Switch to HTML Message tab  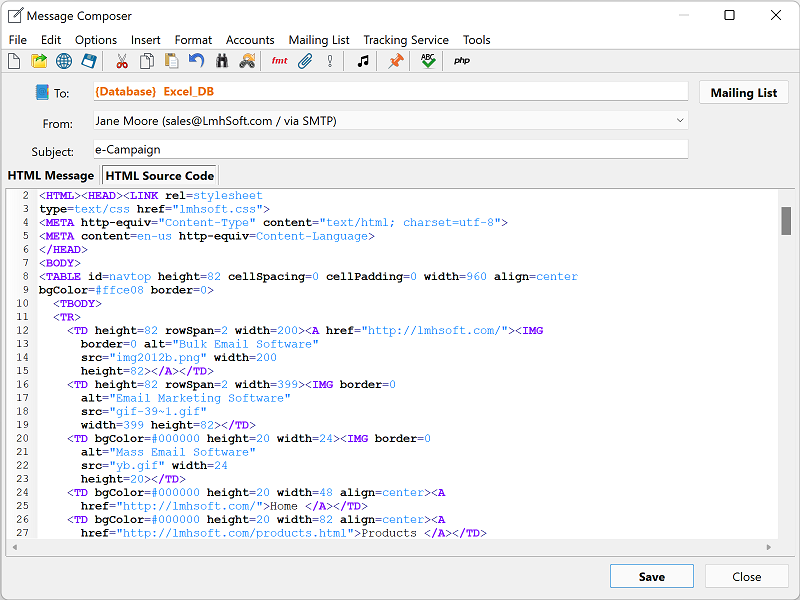pos(51,176)
